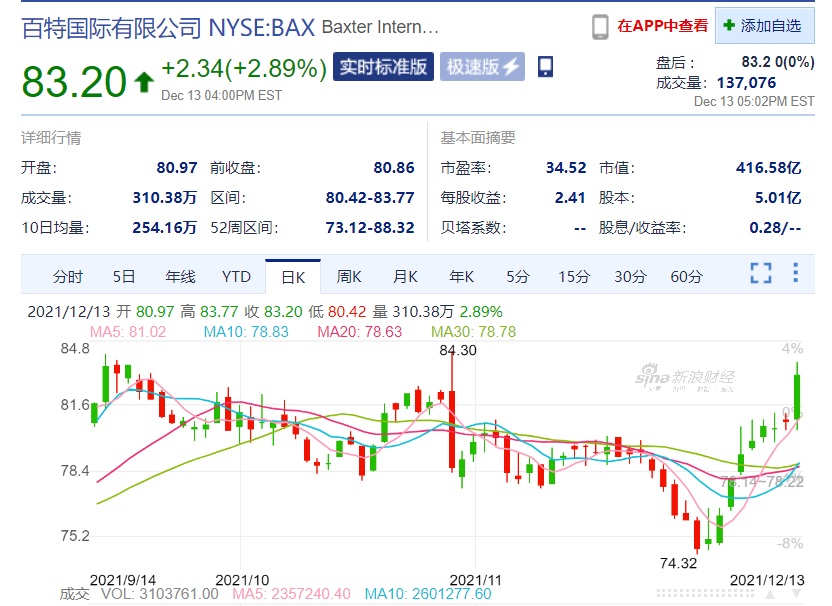This screenshot has width=832, height=606.
Task: Show the 15分 minute chart
Action: [574, 276]
